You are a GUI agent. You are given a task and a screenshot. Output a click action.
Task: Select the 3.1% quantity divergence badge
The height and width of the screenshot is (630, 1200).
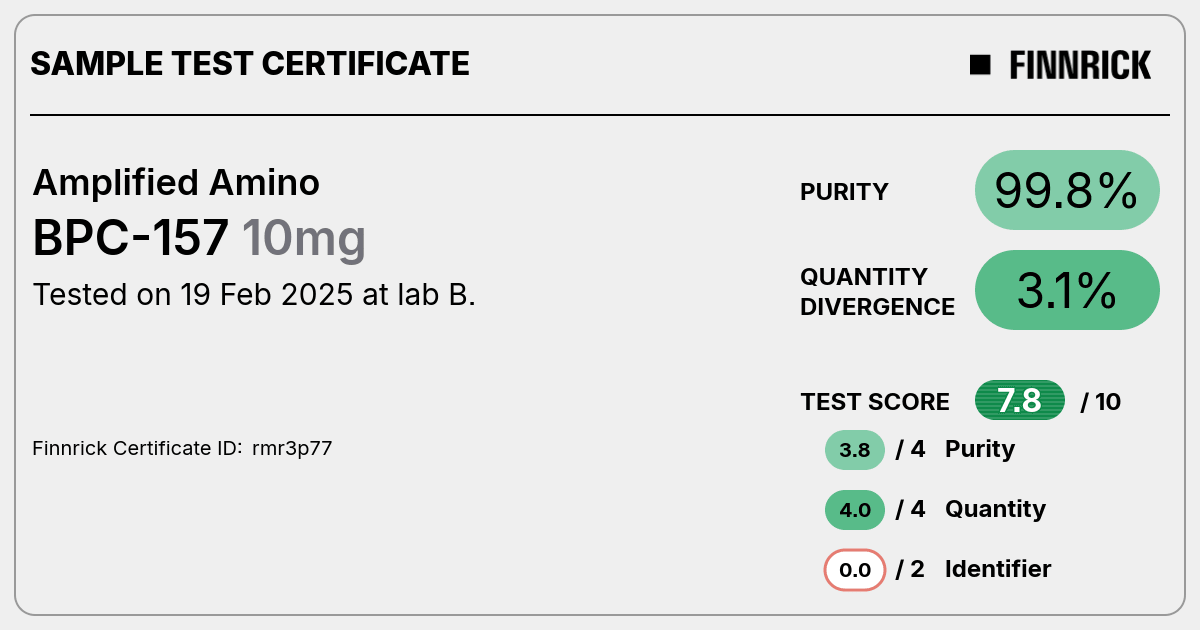[1067, 290]
